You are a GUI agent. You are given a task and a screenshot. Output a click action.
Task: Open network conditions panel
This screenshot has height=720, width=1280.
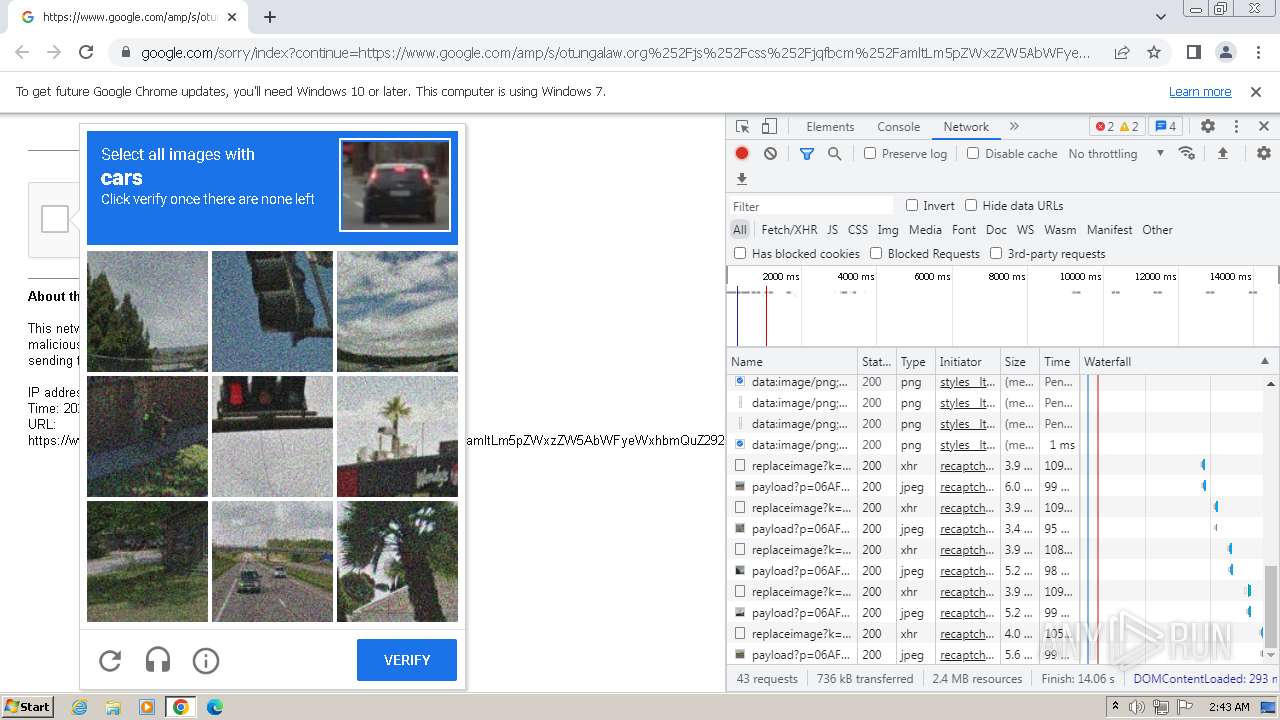coord(1187,153)
